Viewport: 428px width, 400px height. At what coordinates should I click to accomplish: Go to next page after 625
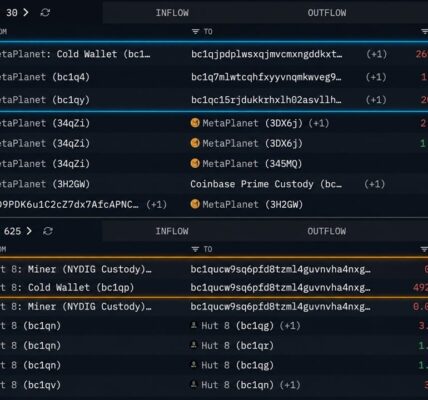29,231
